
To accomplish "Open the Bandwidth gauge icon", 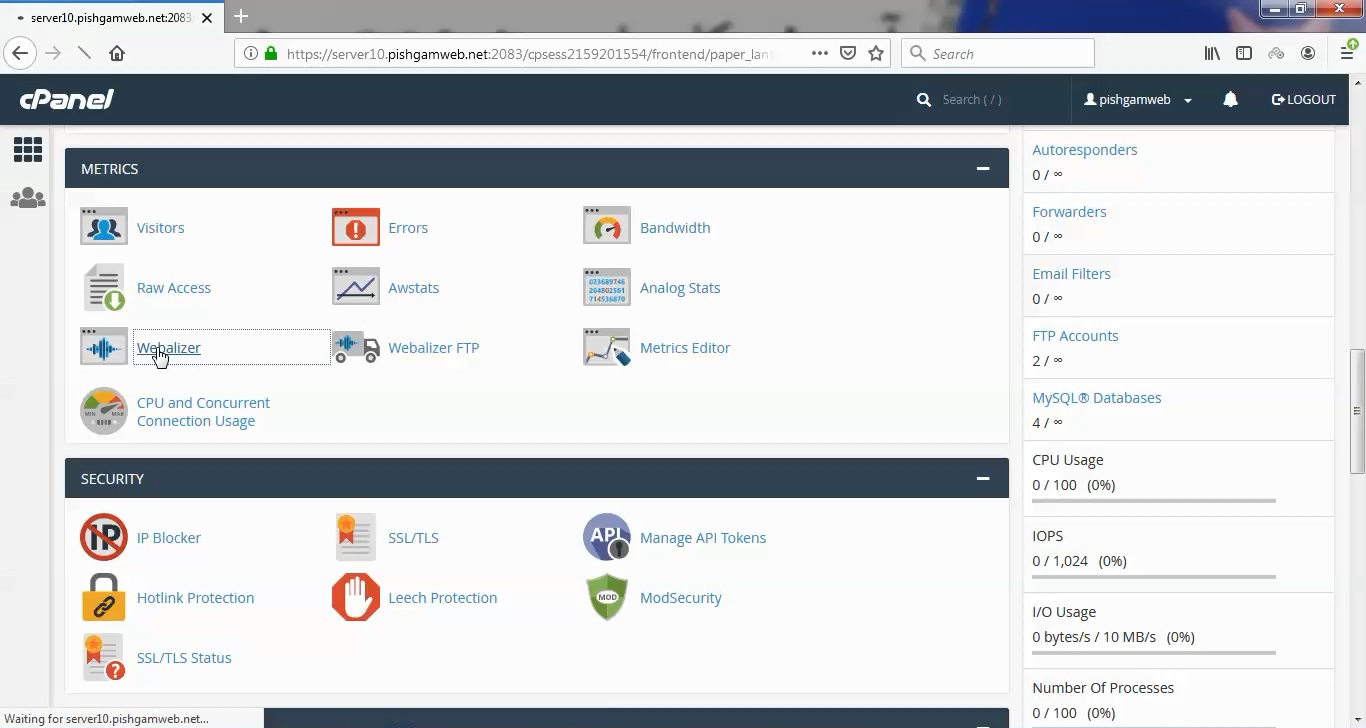I will pyautogui.click(x=606, y=227).
